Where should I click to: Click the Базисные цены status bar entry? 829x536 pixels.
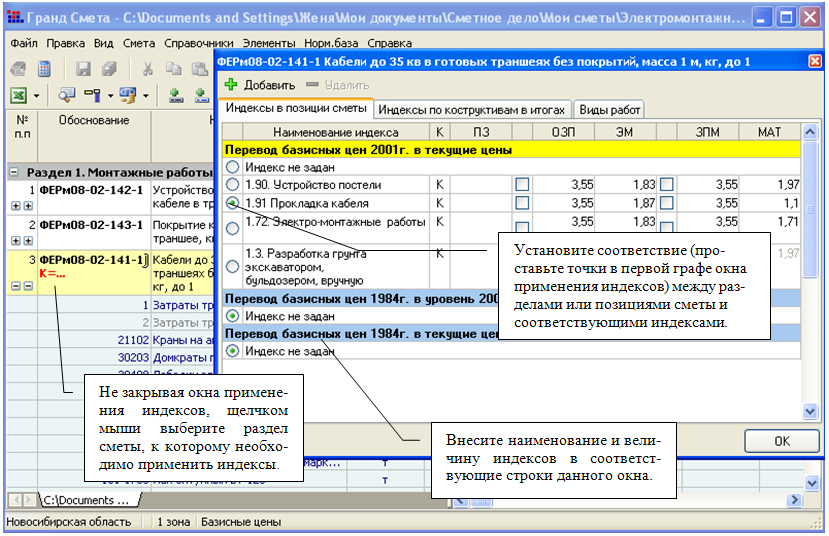(241, 522)
